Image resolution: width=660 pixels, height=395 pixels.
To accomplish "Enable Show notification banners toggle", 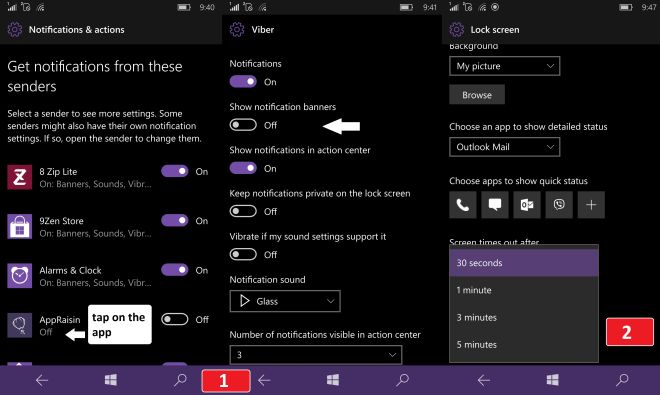I will pyautogui.click(x=243, y=125).
